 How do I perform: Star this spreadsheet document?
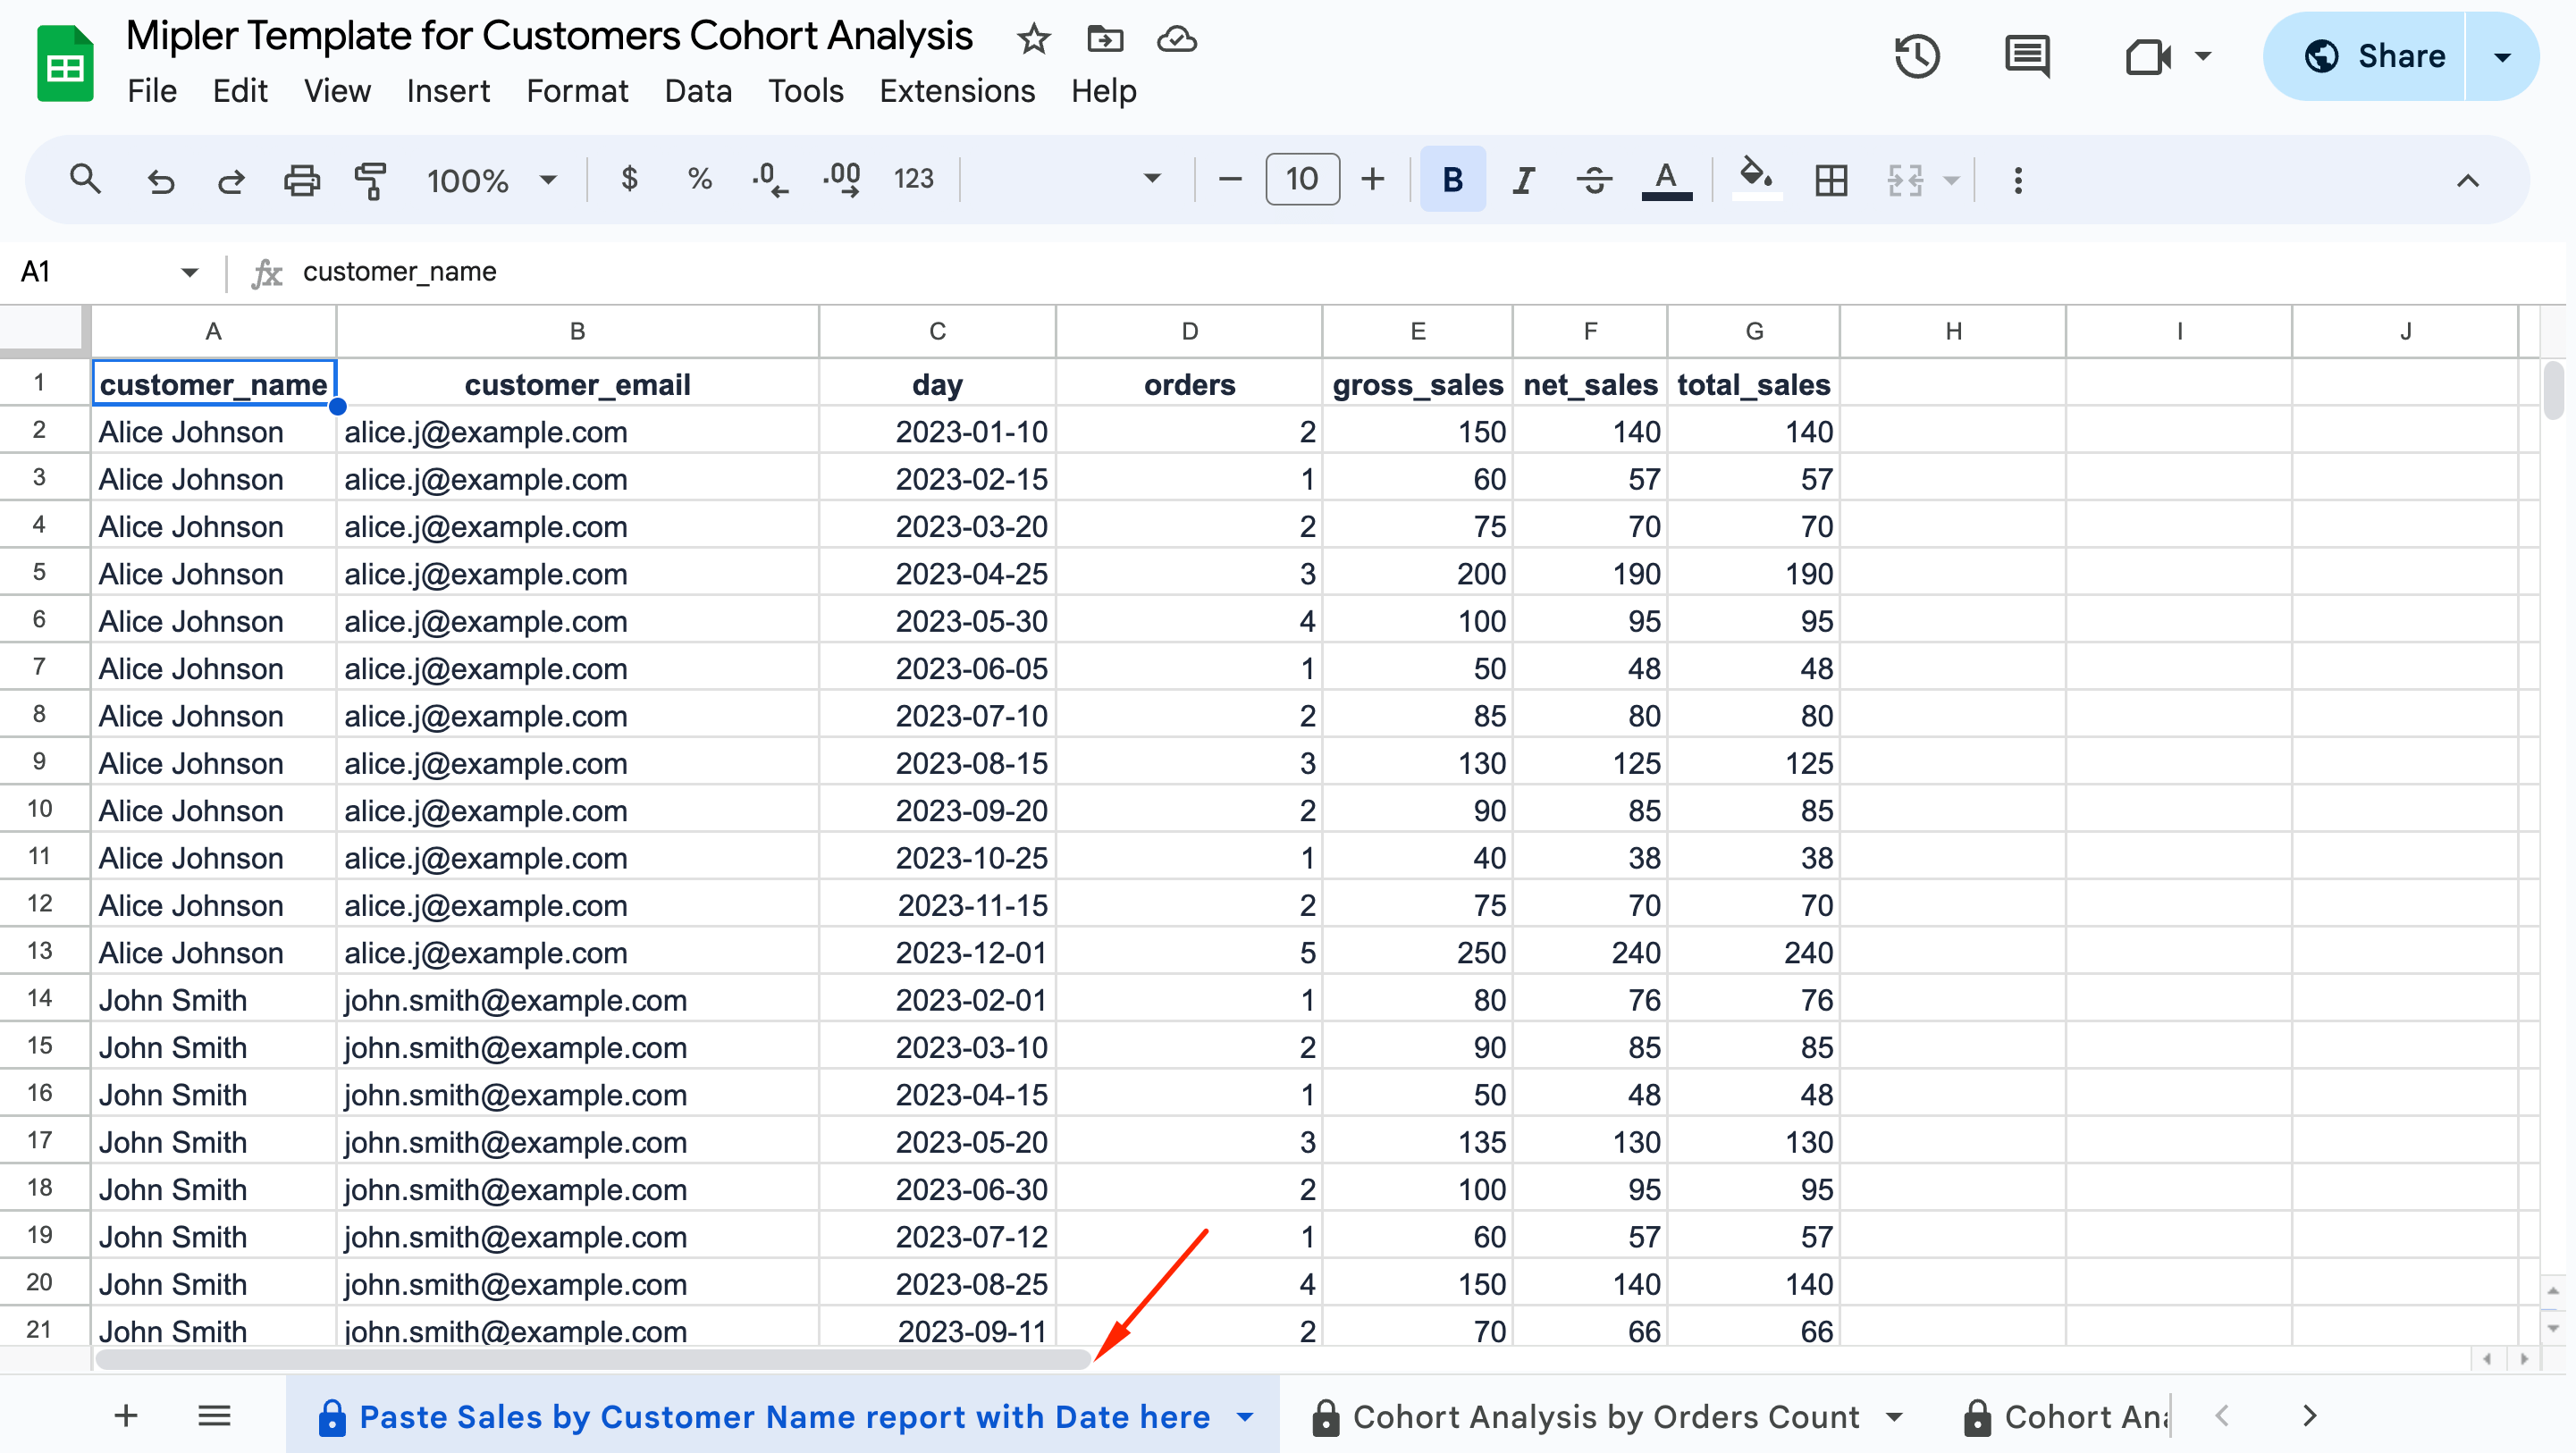click(x=1033, y=39)
